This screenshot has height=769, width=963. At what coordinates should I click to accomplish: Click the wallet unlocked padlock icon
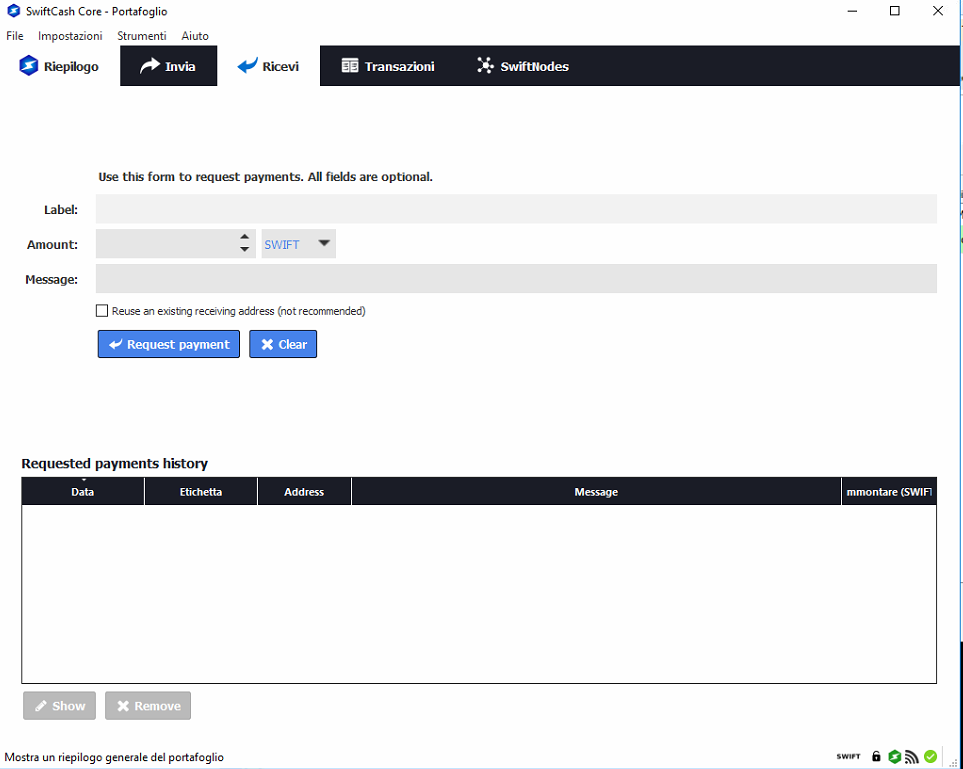click(x=876, y=756)
